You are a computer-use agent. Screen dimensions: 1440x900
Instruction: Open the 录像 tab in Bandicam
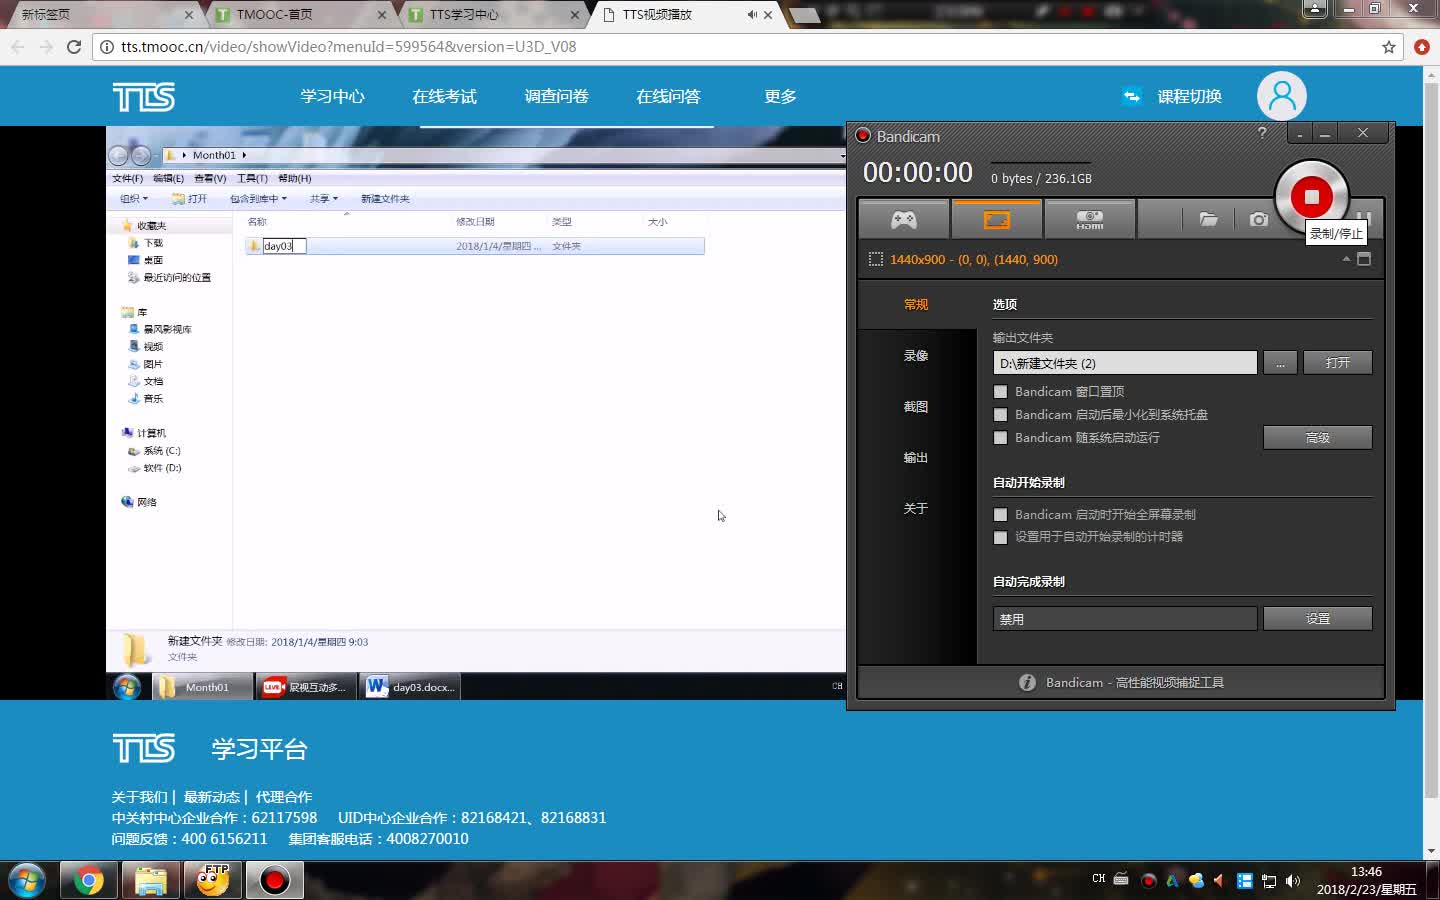(x=916, y=355)
